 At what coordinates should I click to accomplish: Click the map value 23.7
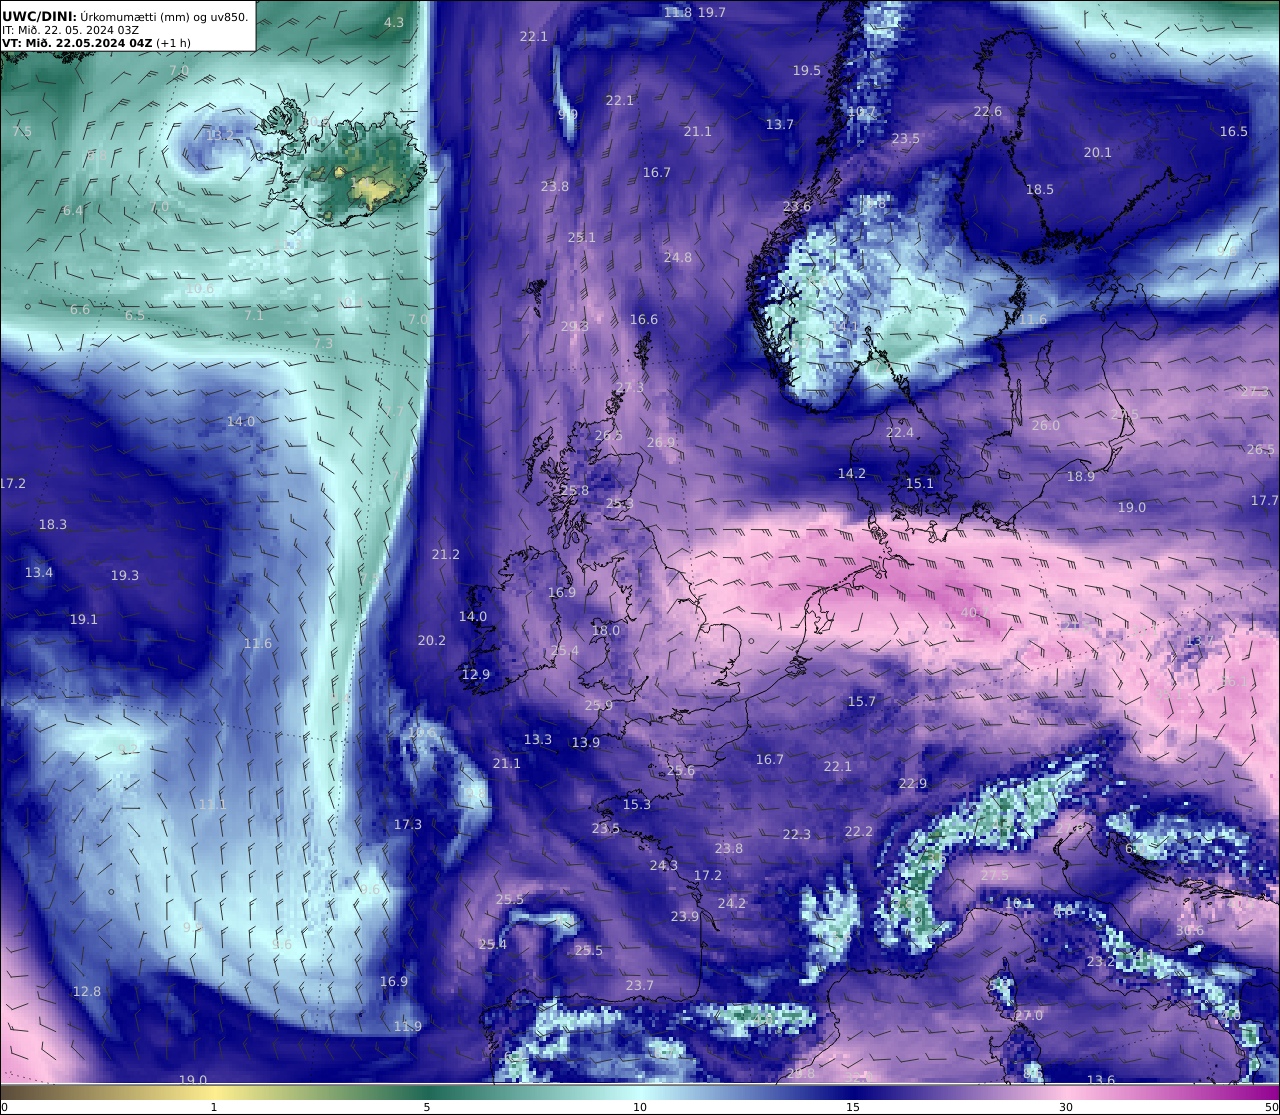coord(640,985)
